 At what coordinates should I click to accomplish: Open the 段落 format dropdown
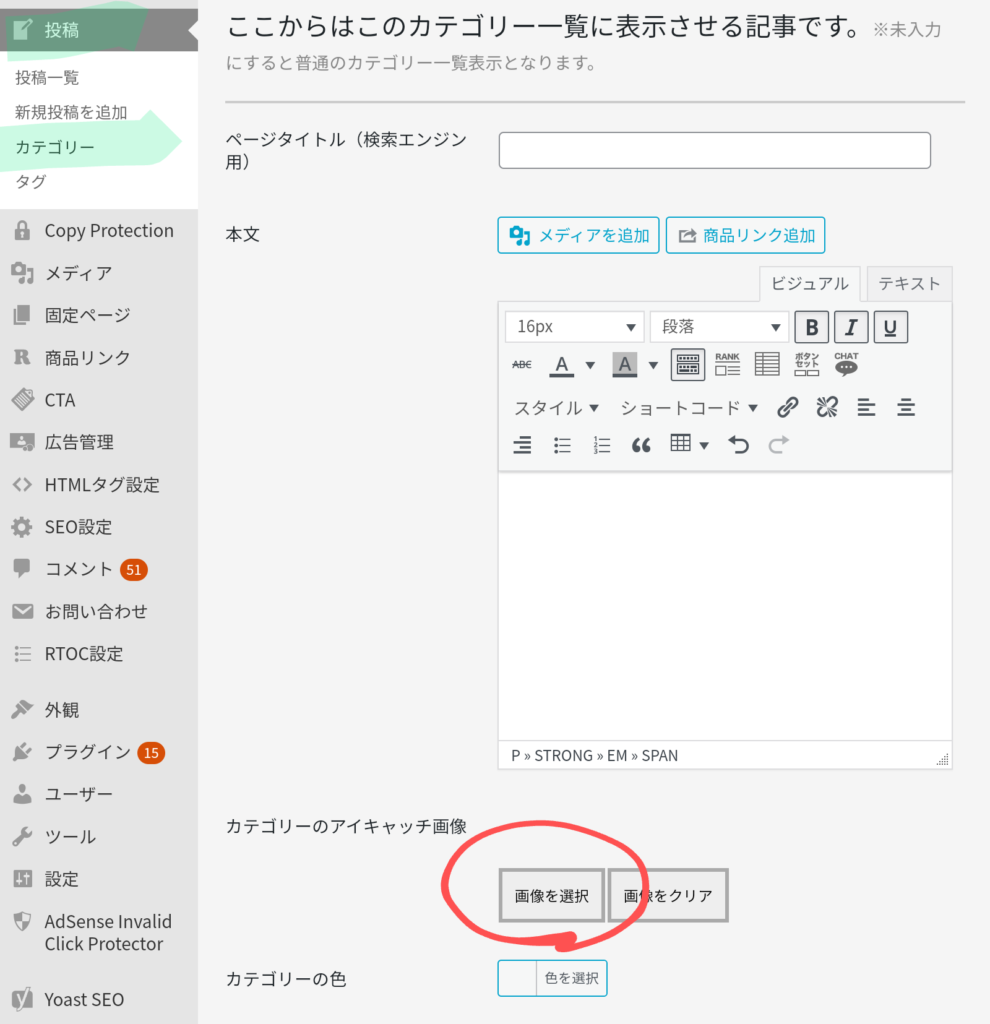tap(719, 327)
